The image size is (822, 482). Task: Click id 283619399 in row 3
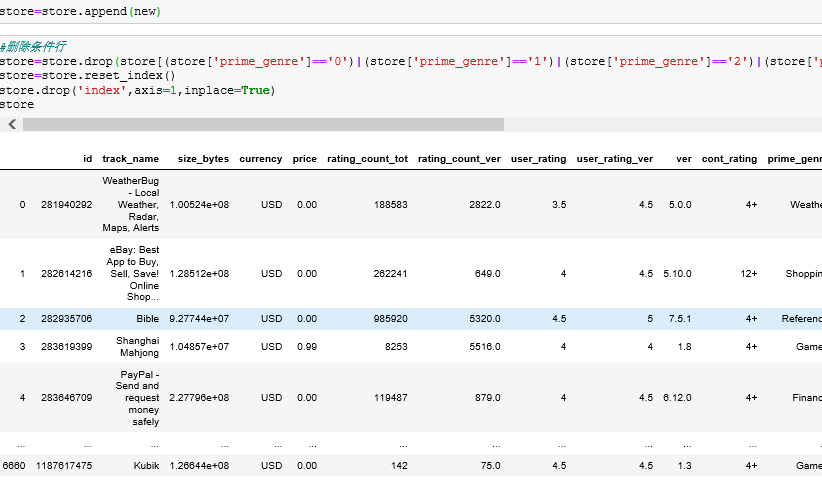coord(67,347)
